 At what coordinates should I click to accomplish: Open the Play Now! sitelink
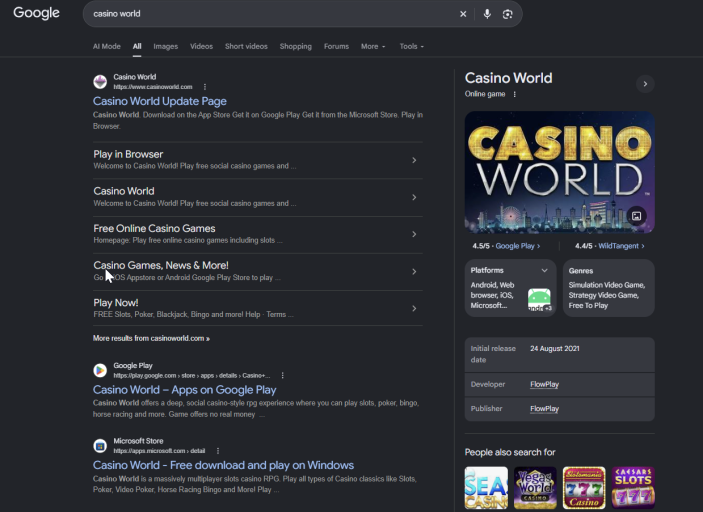click(x=116, y=303)
